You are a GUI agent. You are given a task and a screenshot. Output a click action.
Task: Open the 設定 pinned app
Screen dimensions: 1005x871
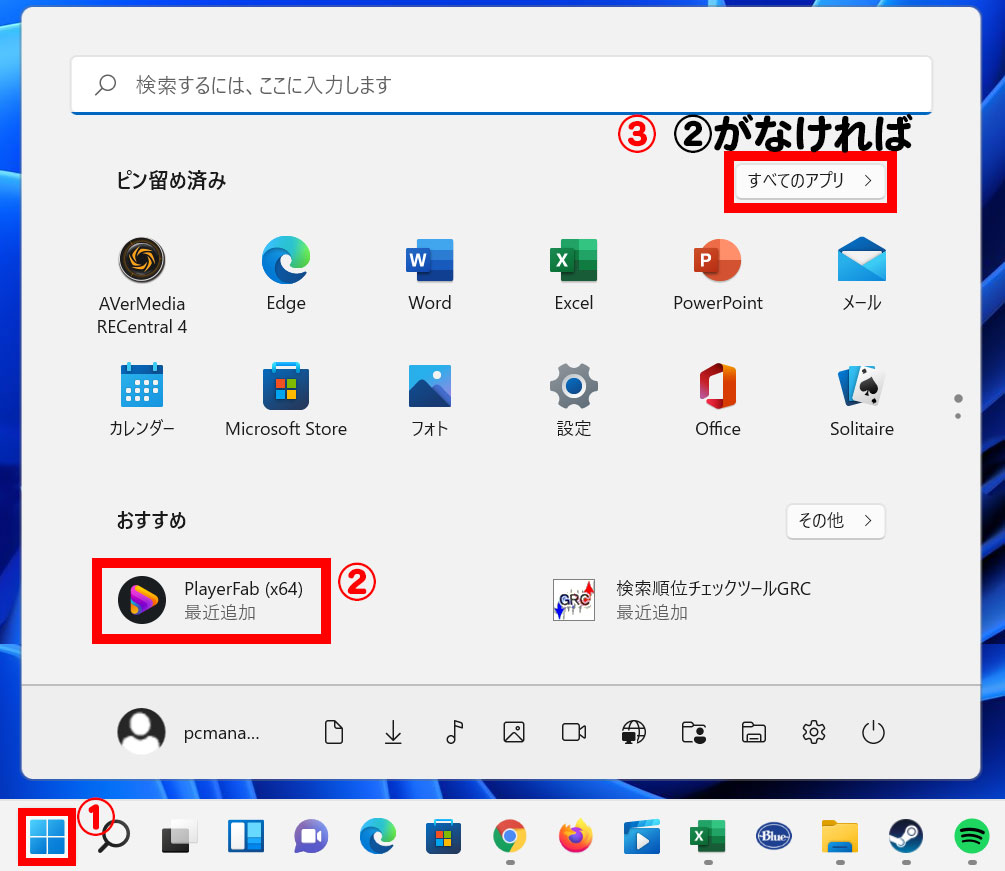point(574,400)
